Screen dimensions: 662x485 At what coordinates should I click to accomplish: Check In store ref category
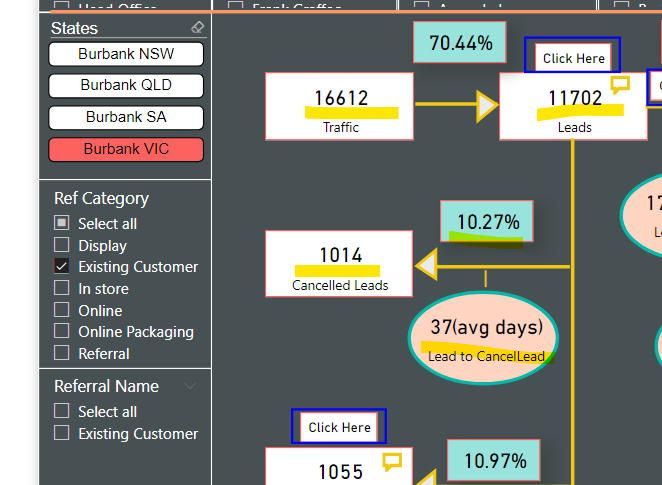click(x=62, y=288)
